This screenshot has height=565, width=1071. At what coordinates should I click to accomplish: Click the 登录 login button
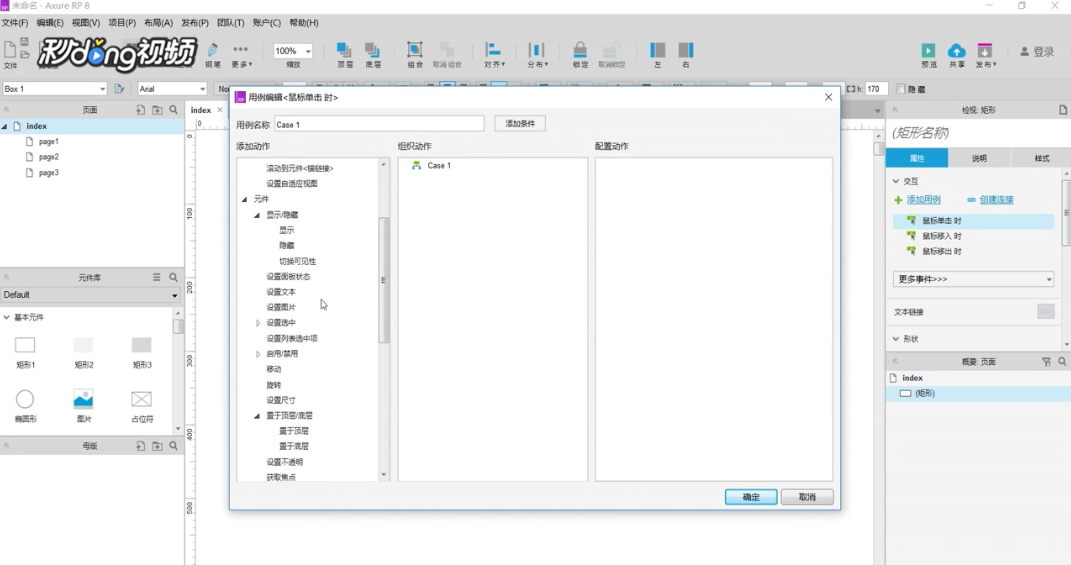coord(1037,52)
